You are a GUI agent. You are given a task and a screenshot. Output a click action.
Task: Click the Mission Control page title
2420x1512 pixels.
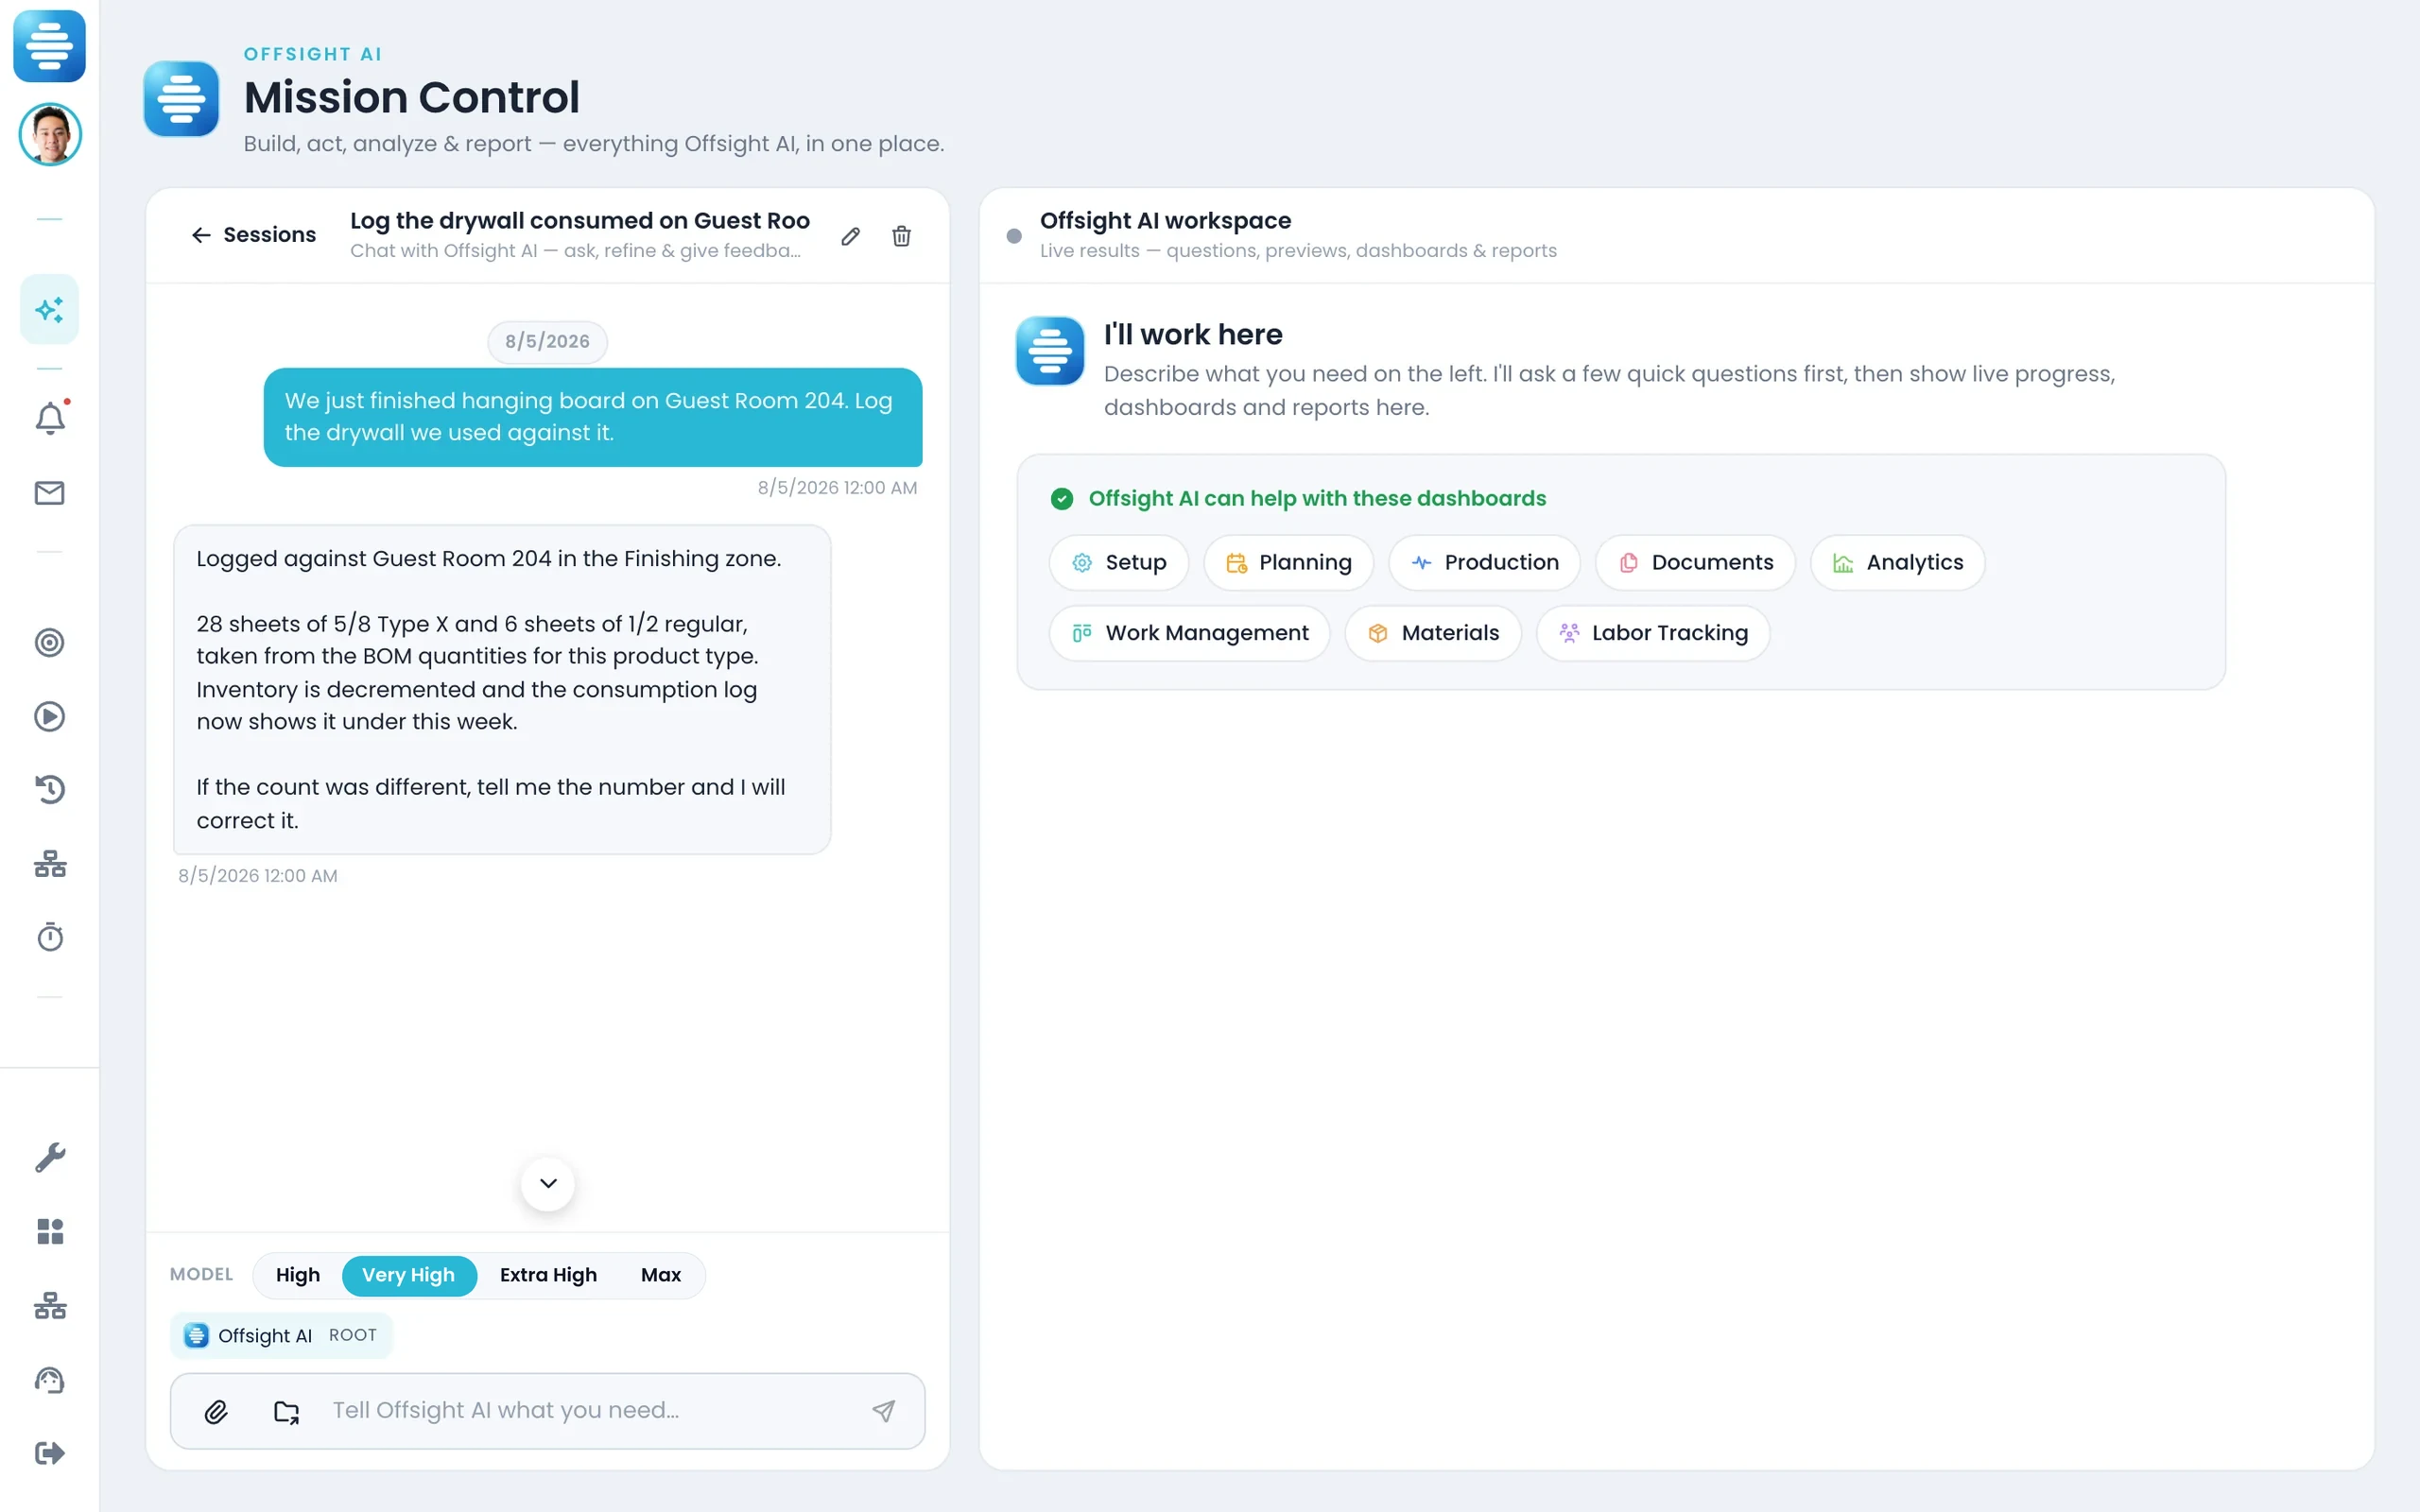(x=411, y=98)
